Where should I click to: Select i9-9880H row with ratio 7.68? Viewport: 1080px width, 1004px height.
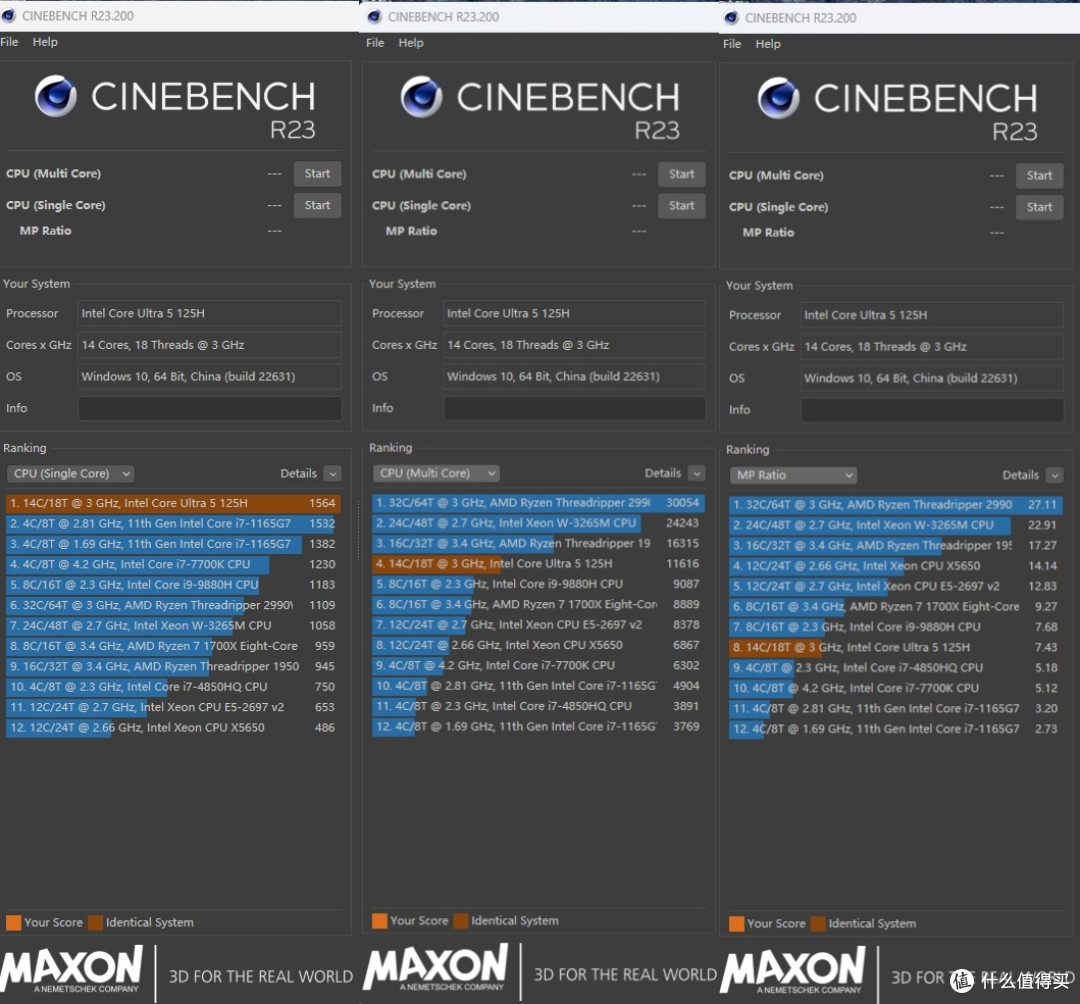click(896, 627)
